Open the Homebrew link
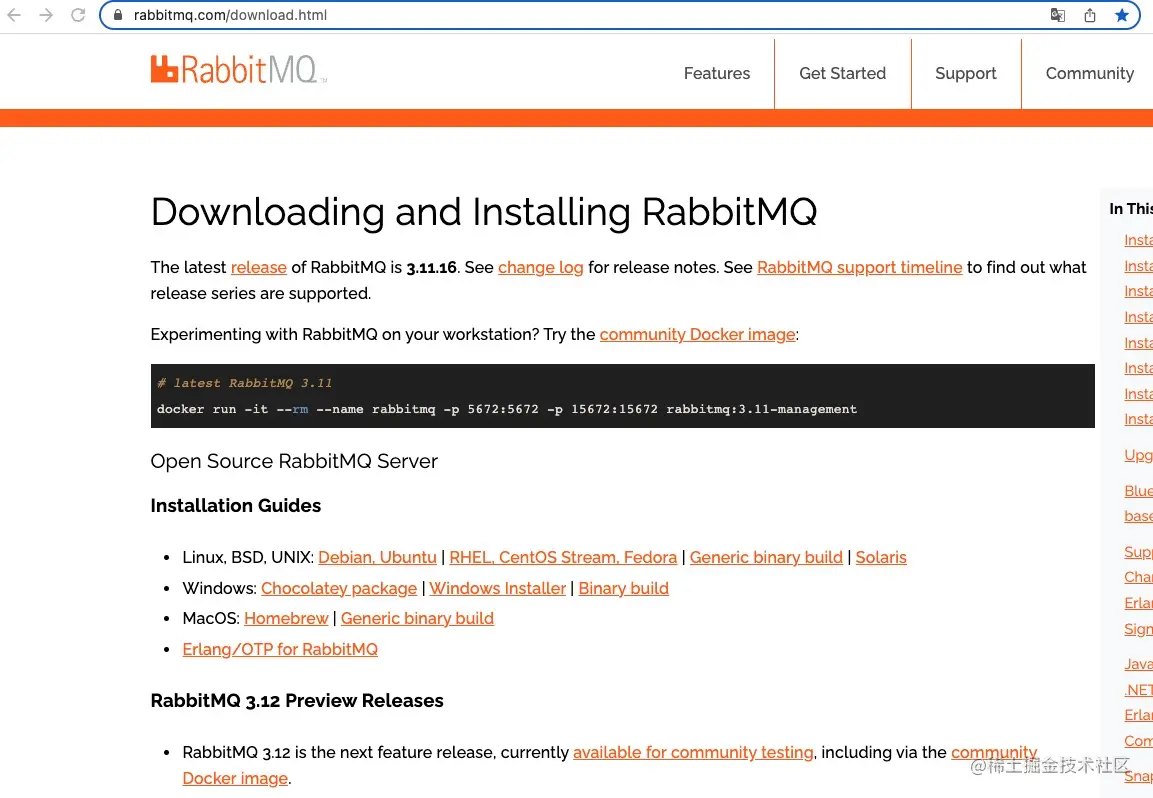 (286, 619)
